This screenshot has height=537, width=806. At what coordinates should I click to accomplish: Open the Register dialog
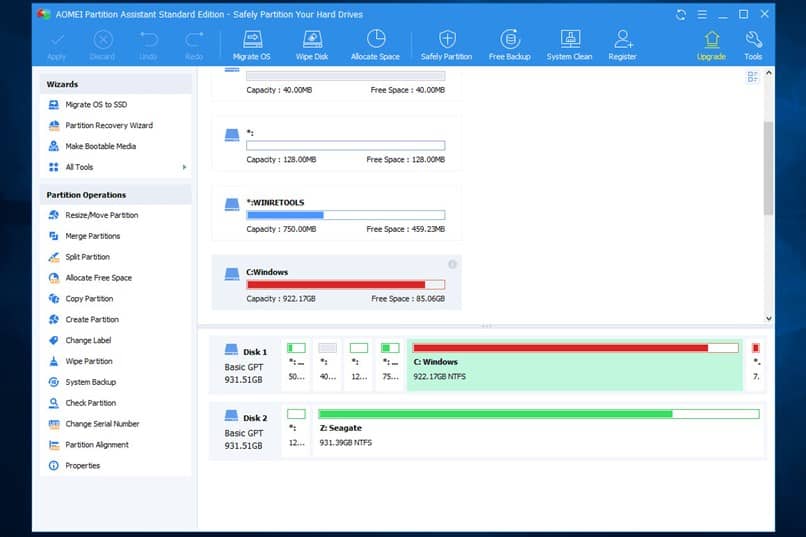click(x=622, y=45)
